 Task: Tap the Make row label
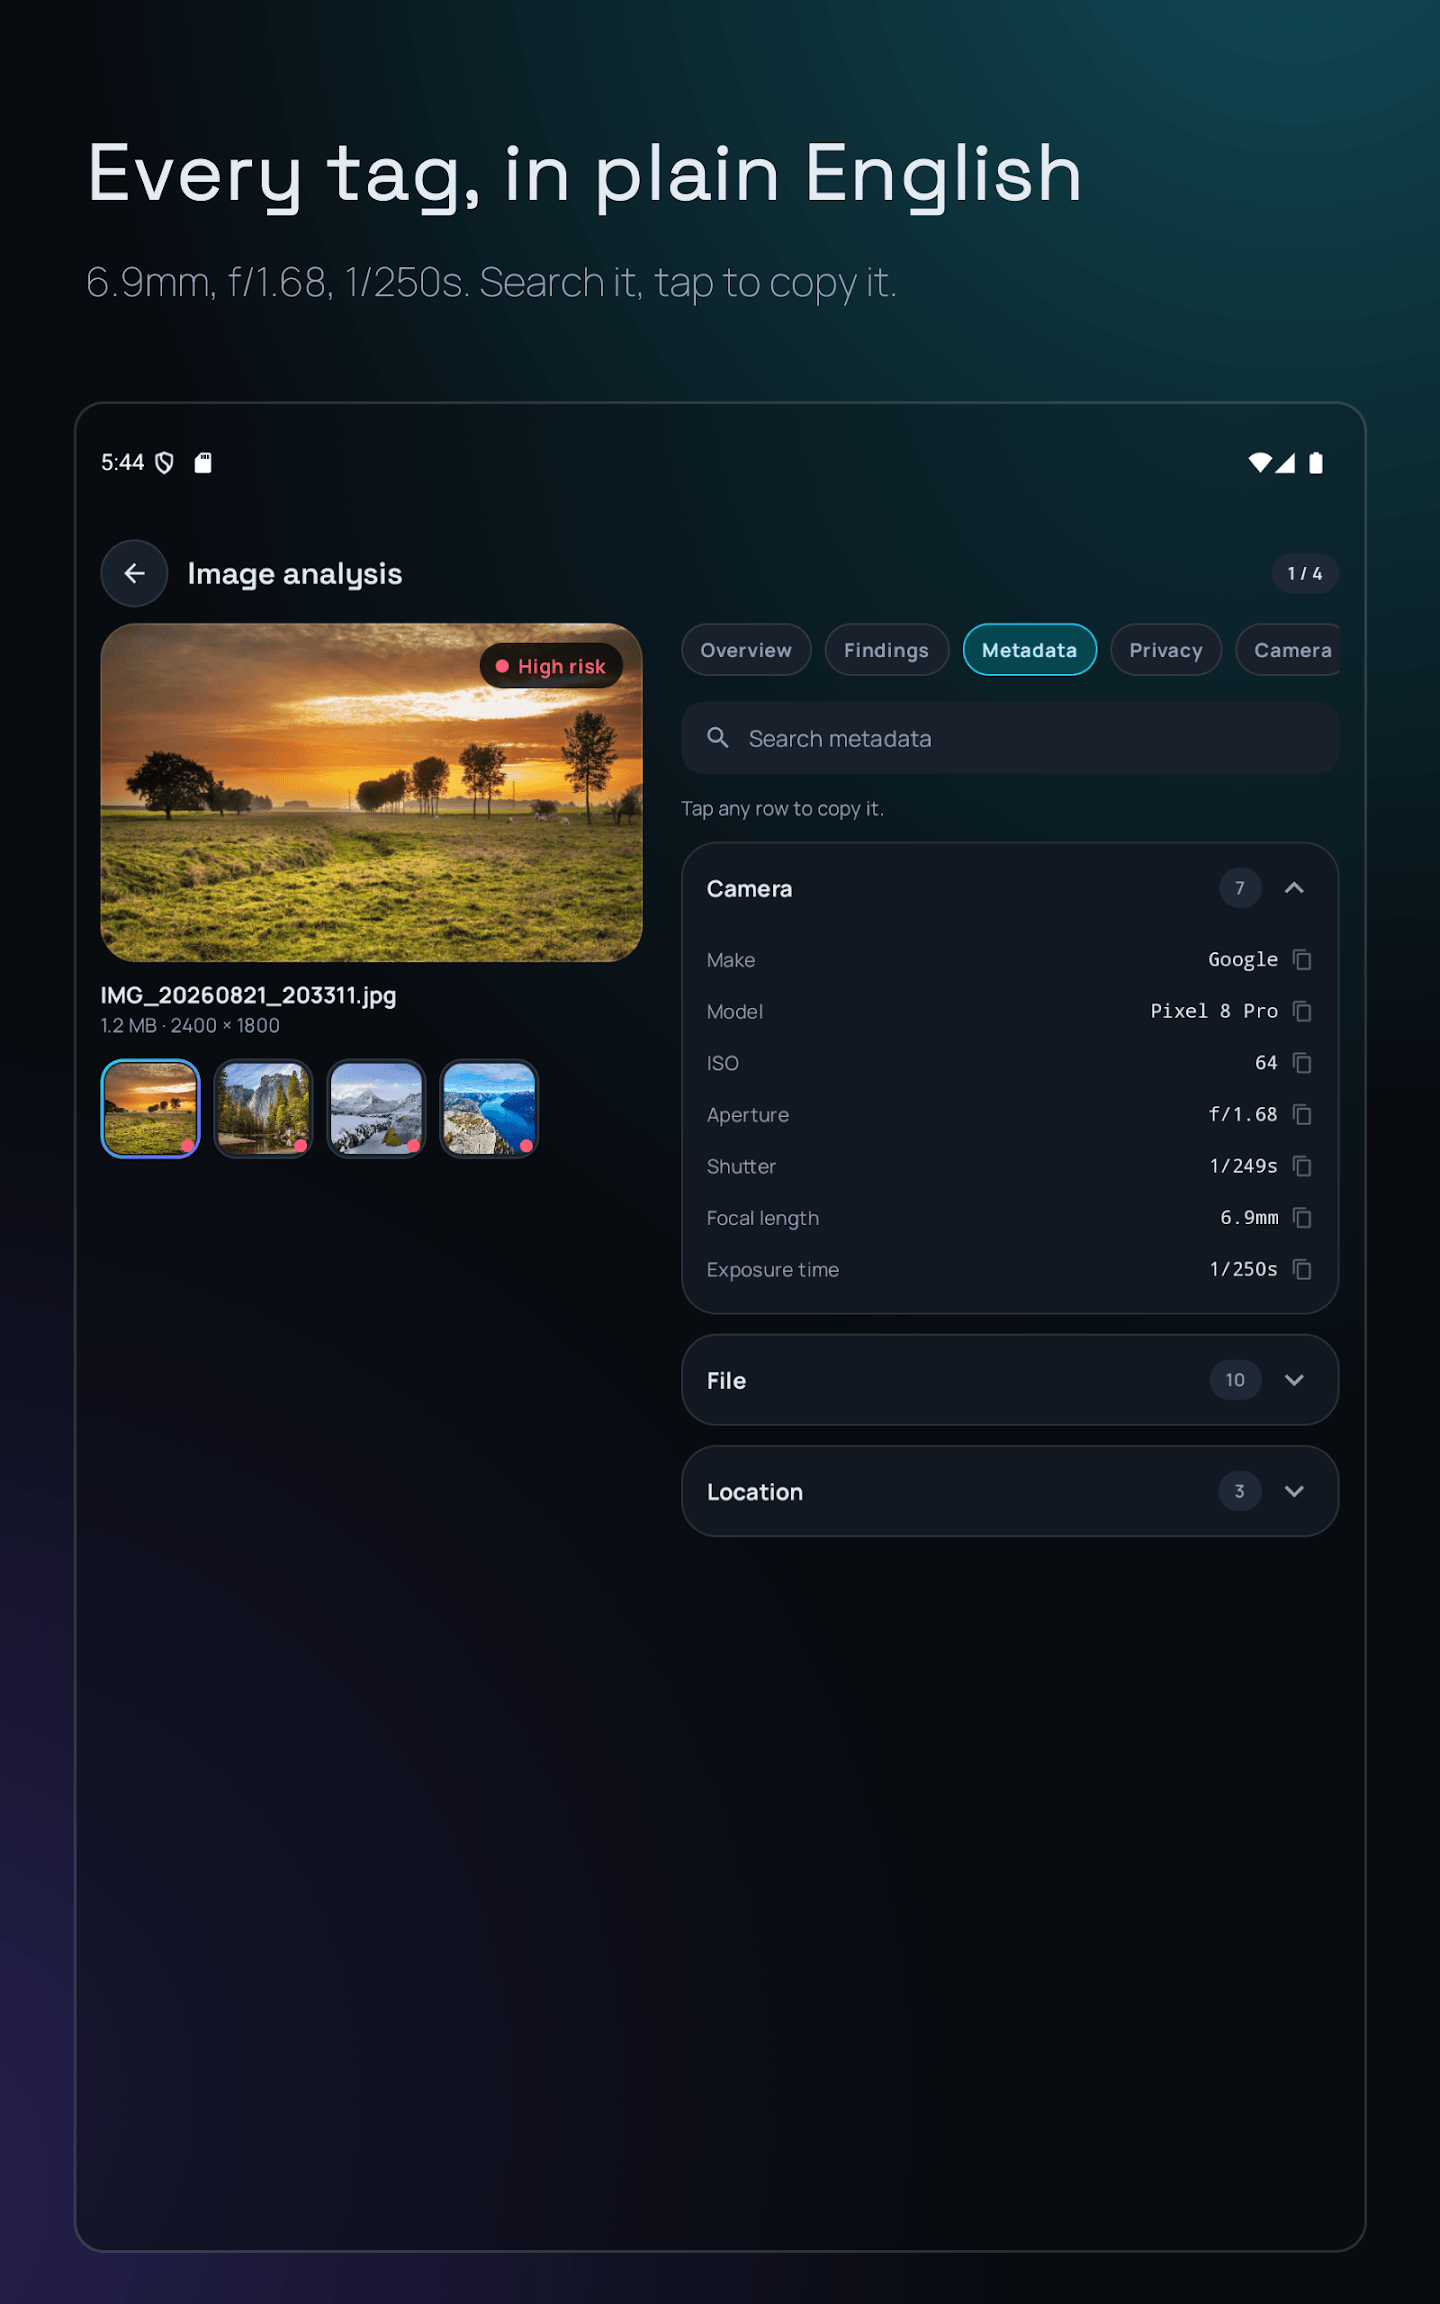tap(731, 960)
